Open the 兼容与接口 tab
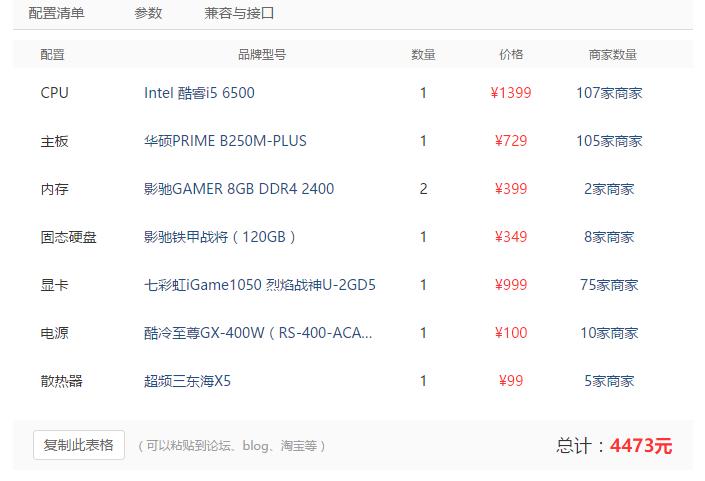Screen dimensions: 705x481 click(x=239, y=13)
